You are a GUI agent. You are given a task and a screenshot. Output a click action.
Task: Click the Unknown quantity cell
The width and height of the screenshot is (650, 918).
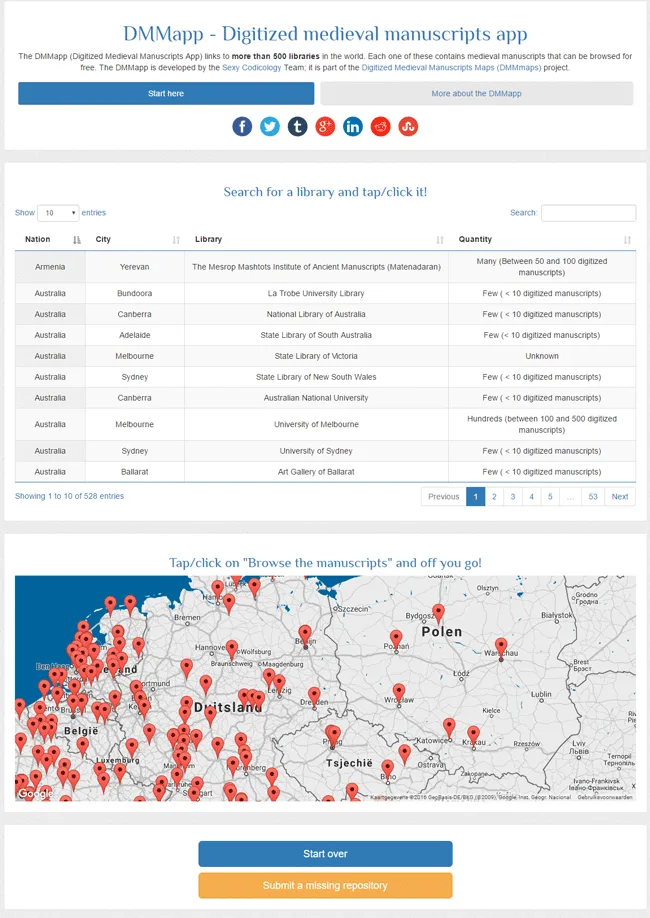pos(542,356)
